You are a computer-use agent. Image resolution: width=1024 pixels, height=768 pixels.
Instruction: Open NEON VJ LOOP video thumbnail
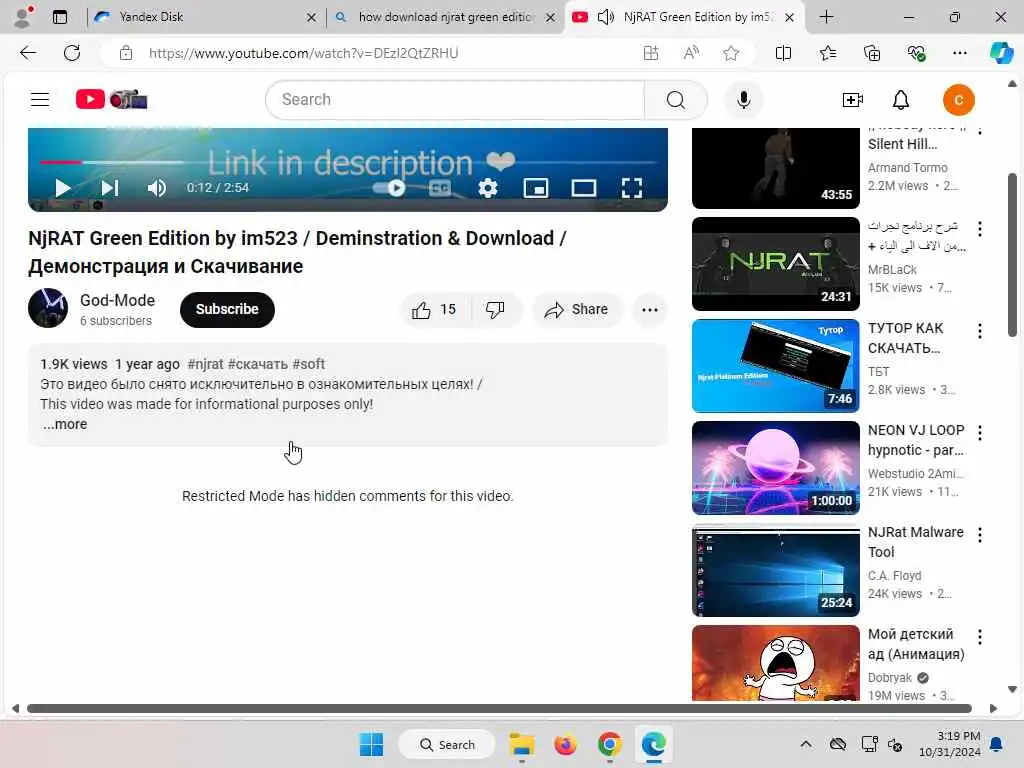(776, 468)
